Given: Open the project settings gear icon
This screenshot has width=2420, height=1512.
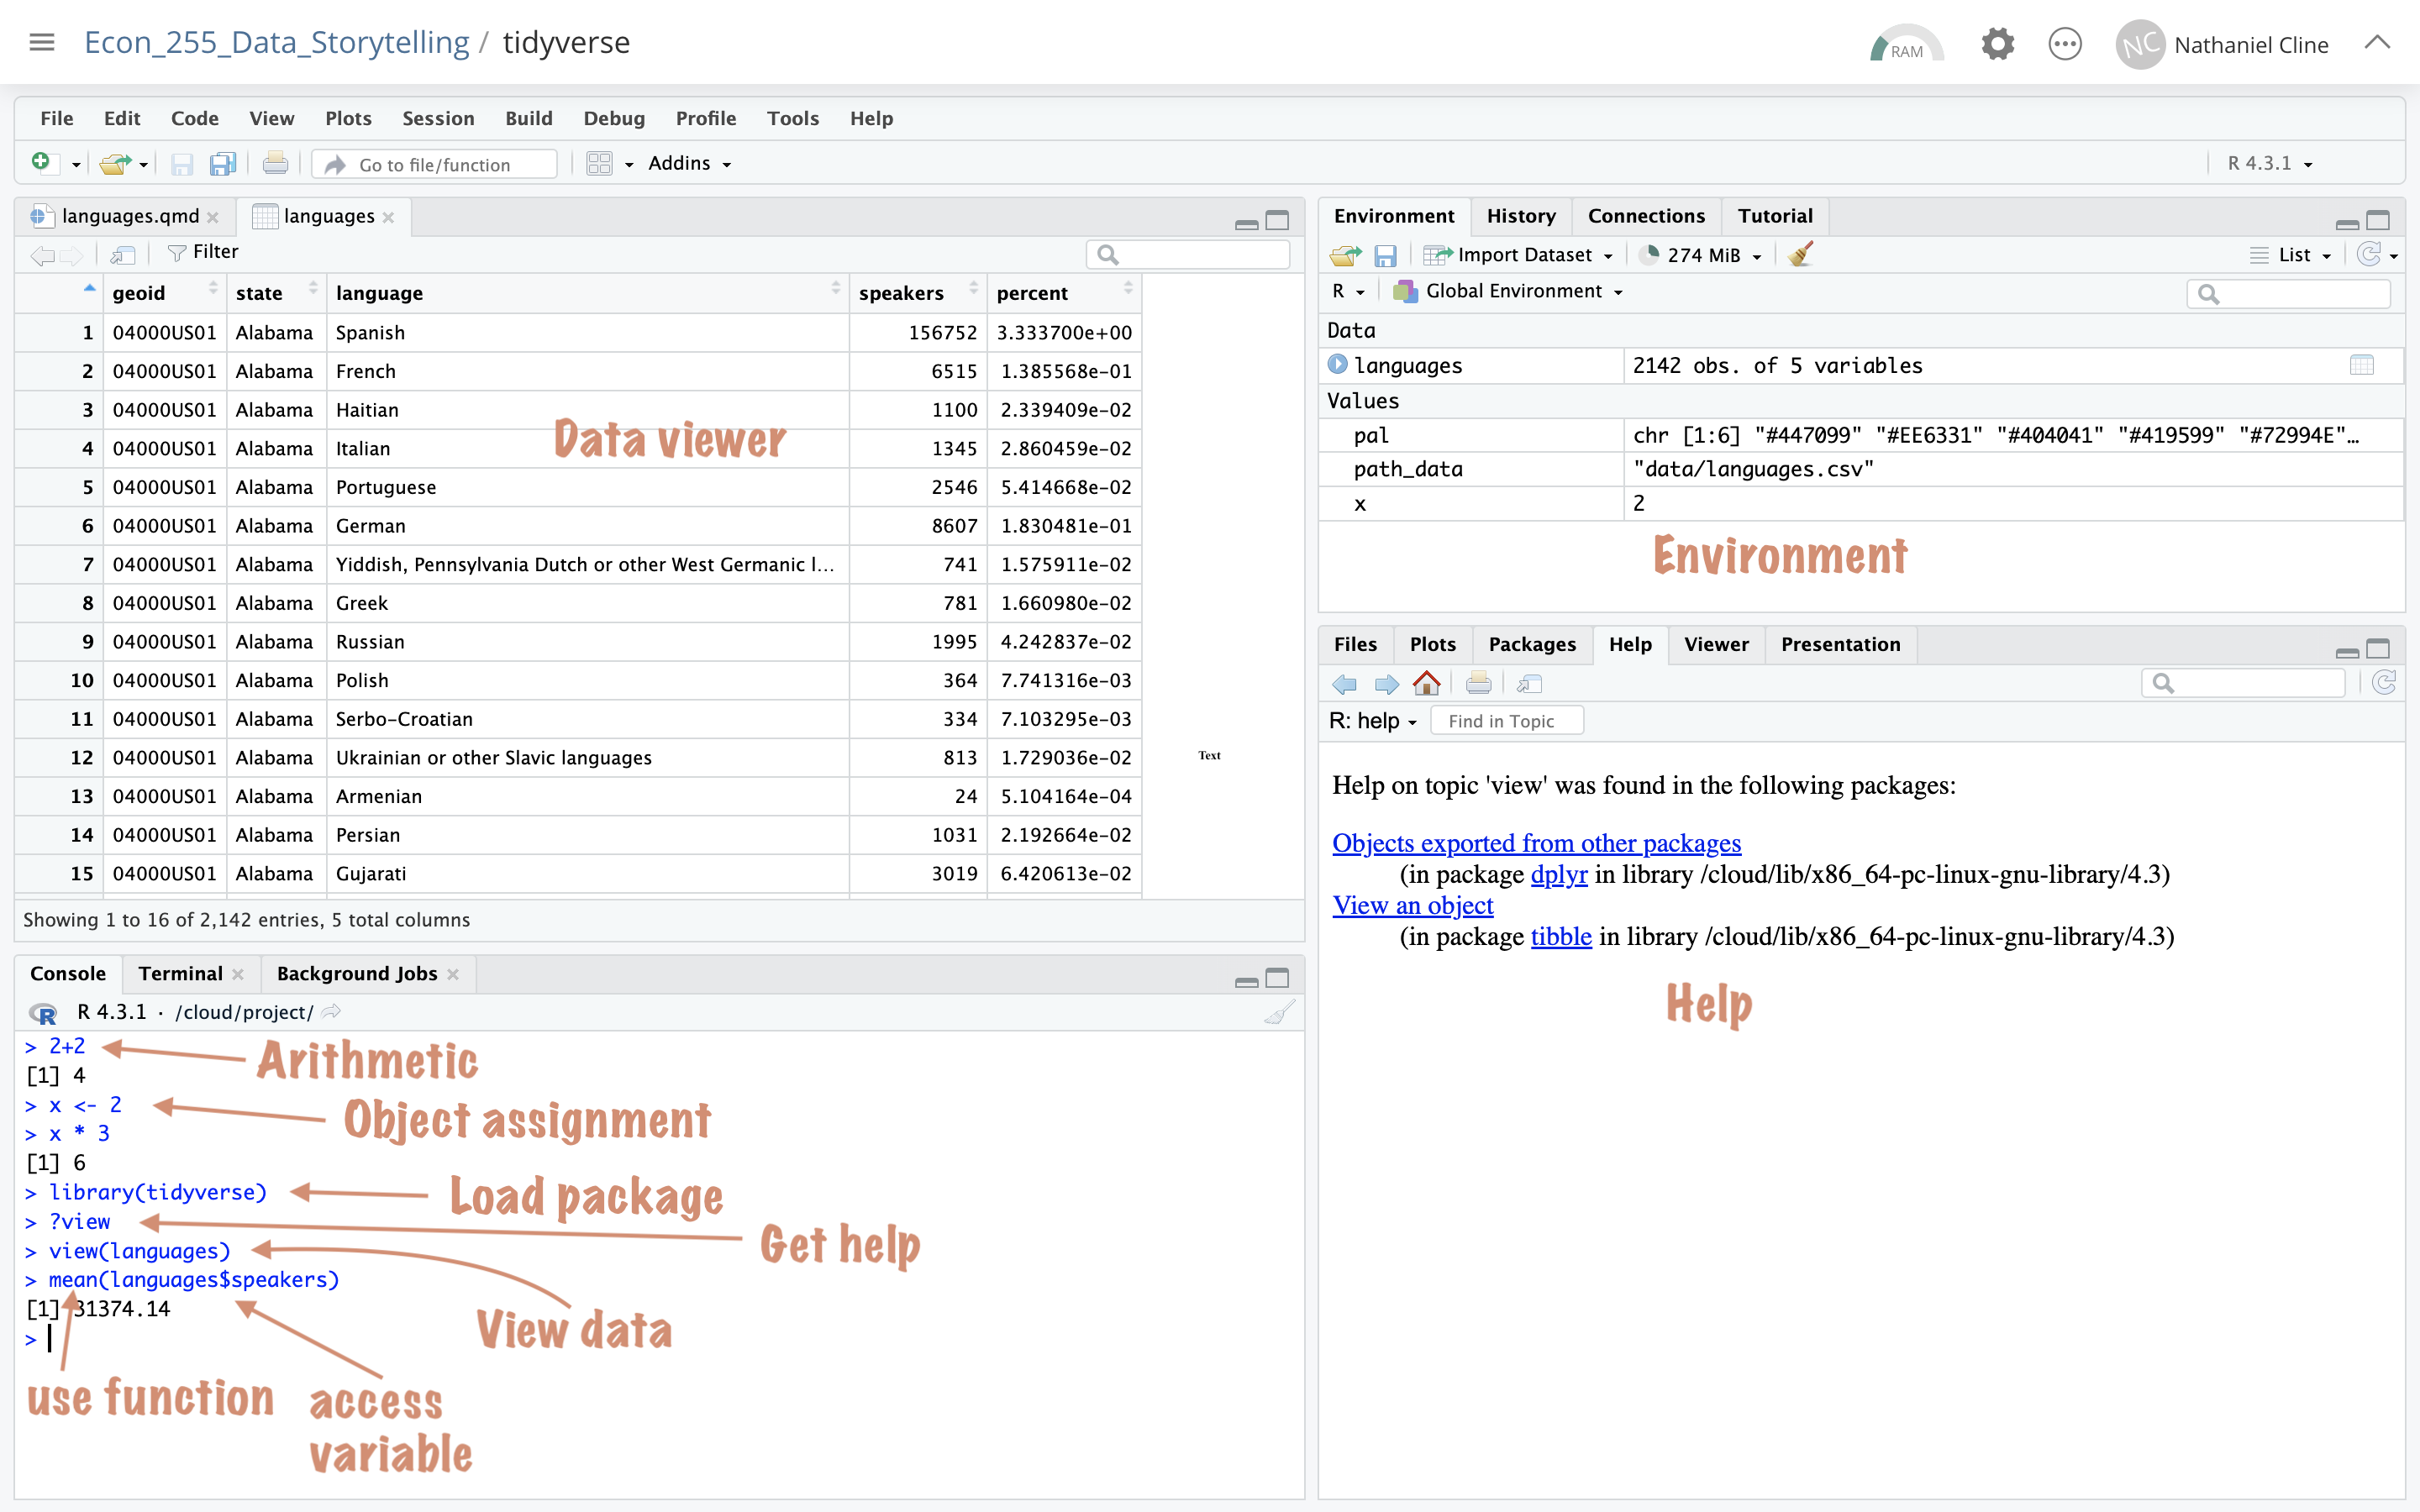Looking at the screenshot, I should [1997, 44].
